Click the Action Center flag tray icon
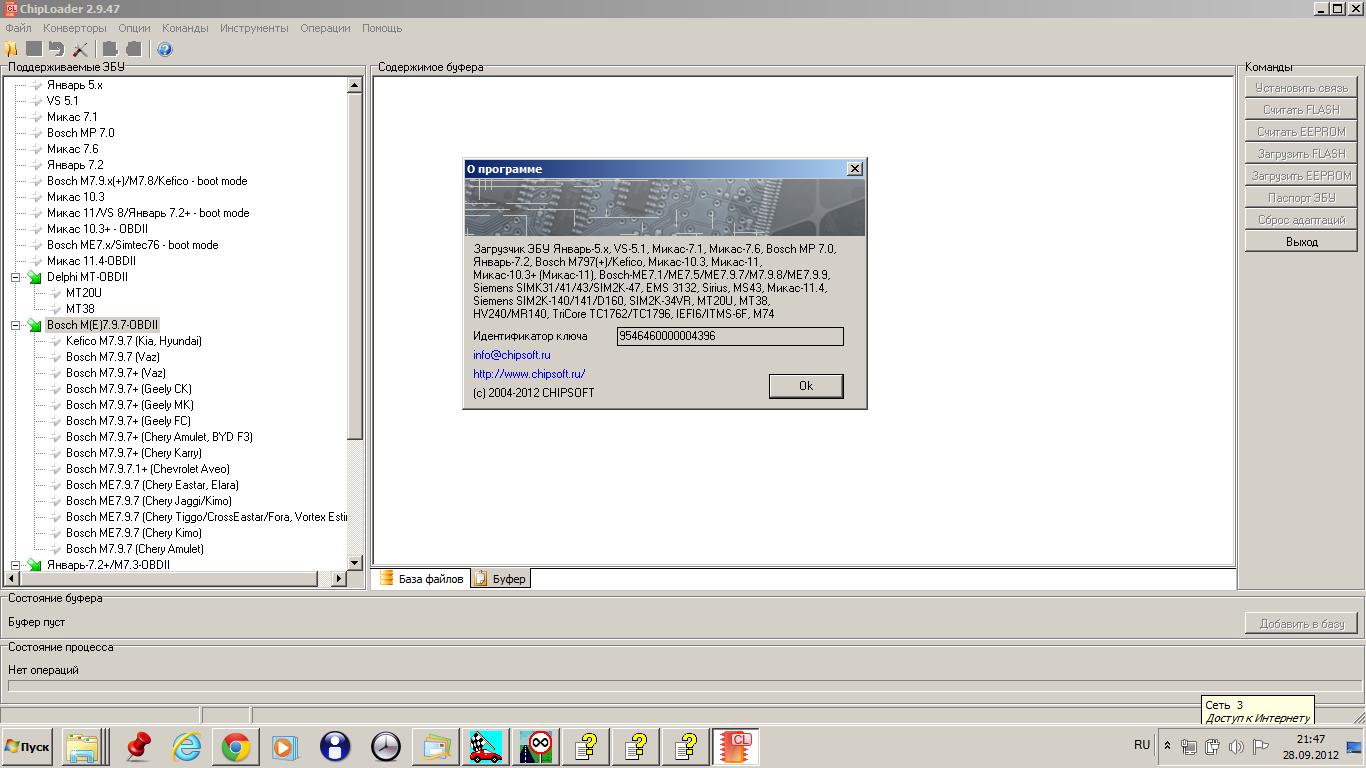This screenshot has width=1366, height=768. tap(1260, 746)
